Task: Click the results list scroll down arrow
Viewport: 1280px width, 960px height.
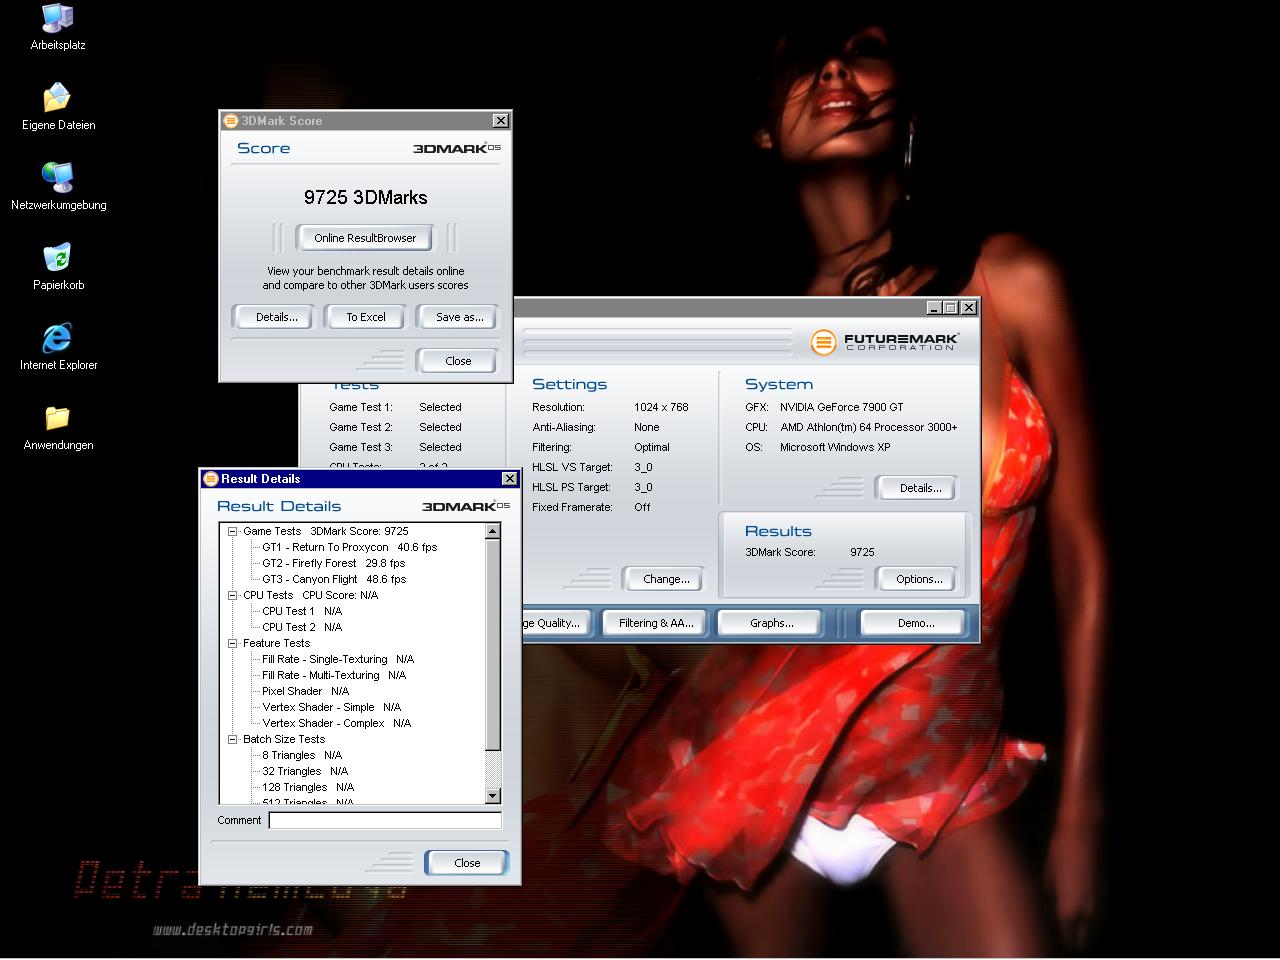Action: (493, 796)
